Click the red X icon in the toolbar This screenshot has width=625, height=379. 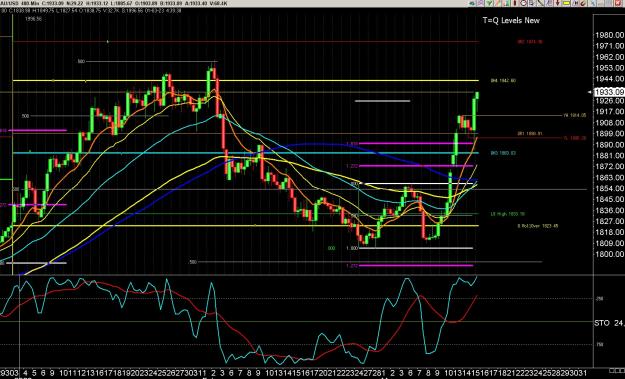[617, 3]
